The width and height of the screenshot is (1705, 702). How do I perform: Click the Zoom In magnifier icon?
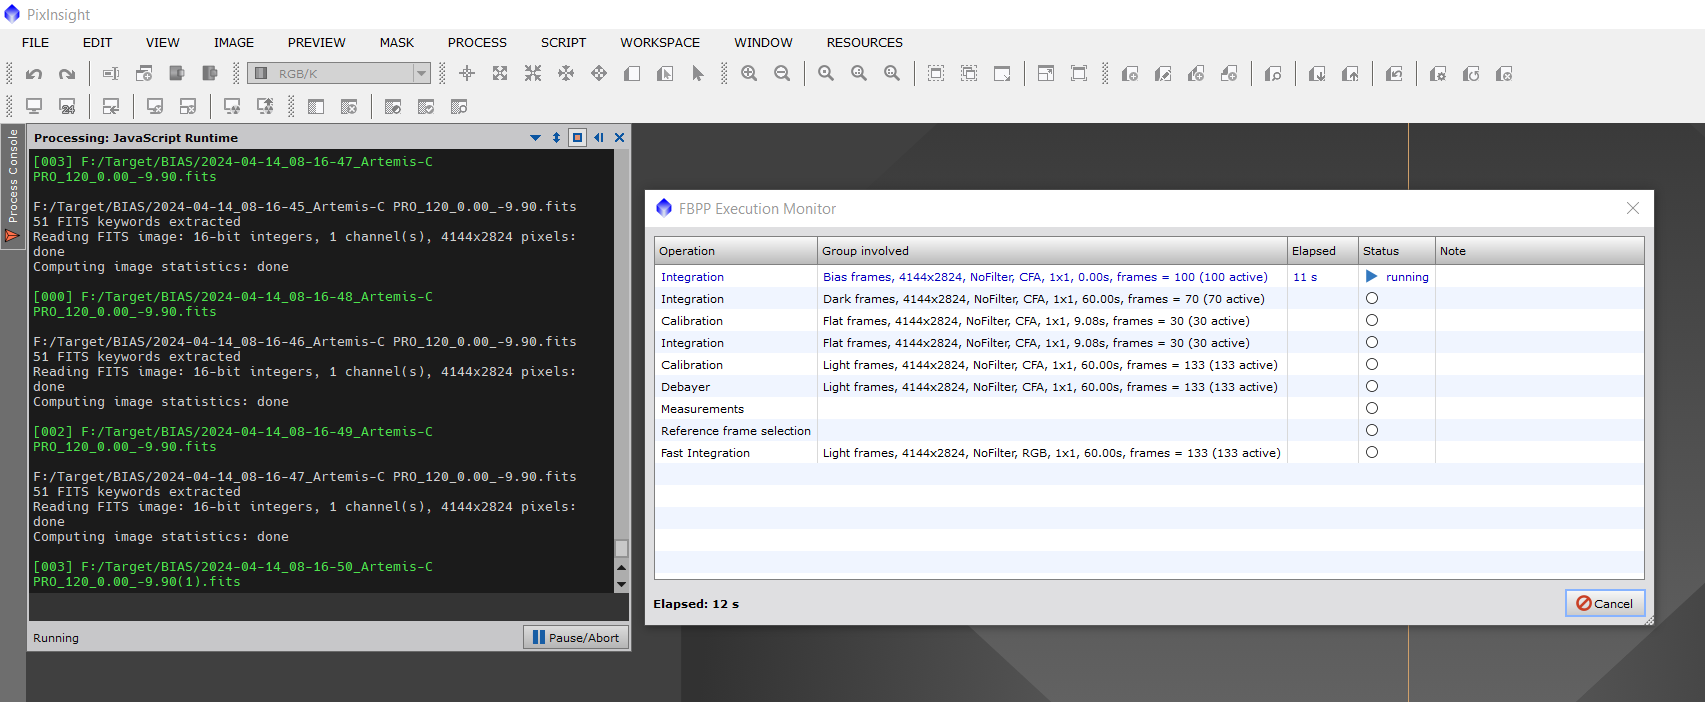tap(749, 74)
